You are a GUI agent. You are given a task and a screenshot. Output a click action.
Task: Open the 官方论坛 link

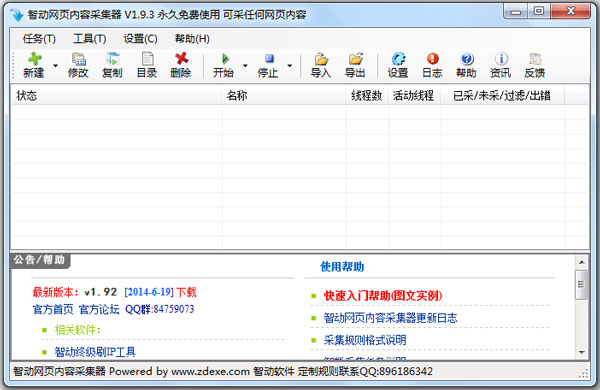coord(99,309)
